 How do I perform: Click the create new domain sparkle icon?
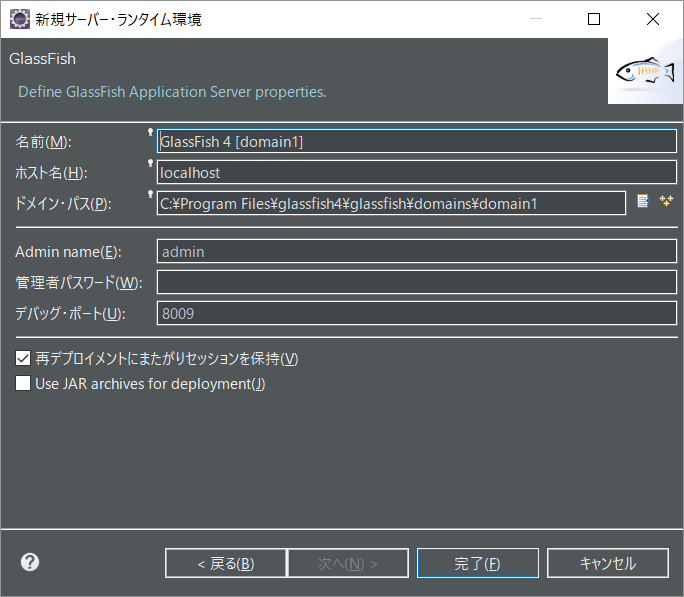(666, 201)
